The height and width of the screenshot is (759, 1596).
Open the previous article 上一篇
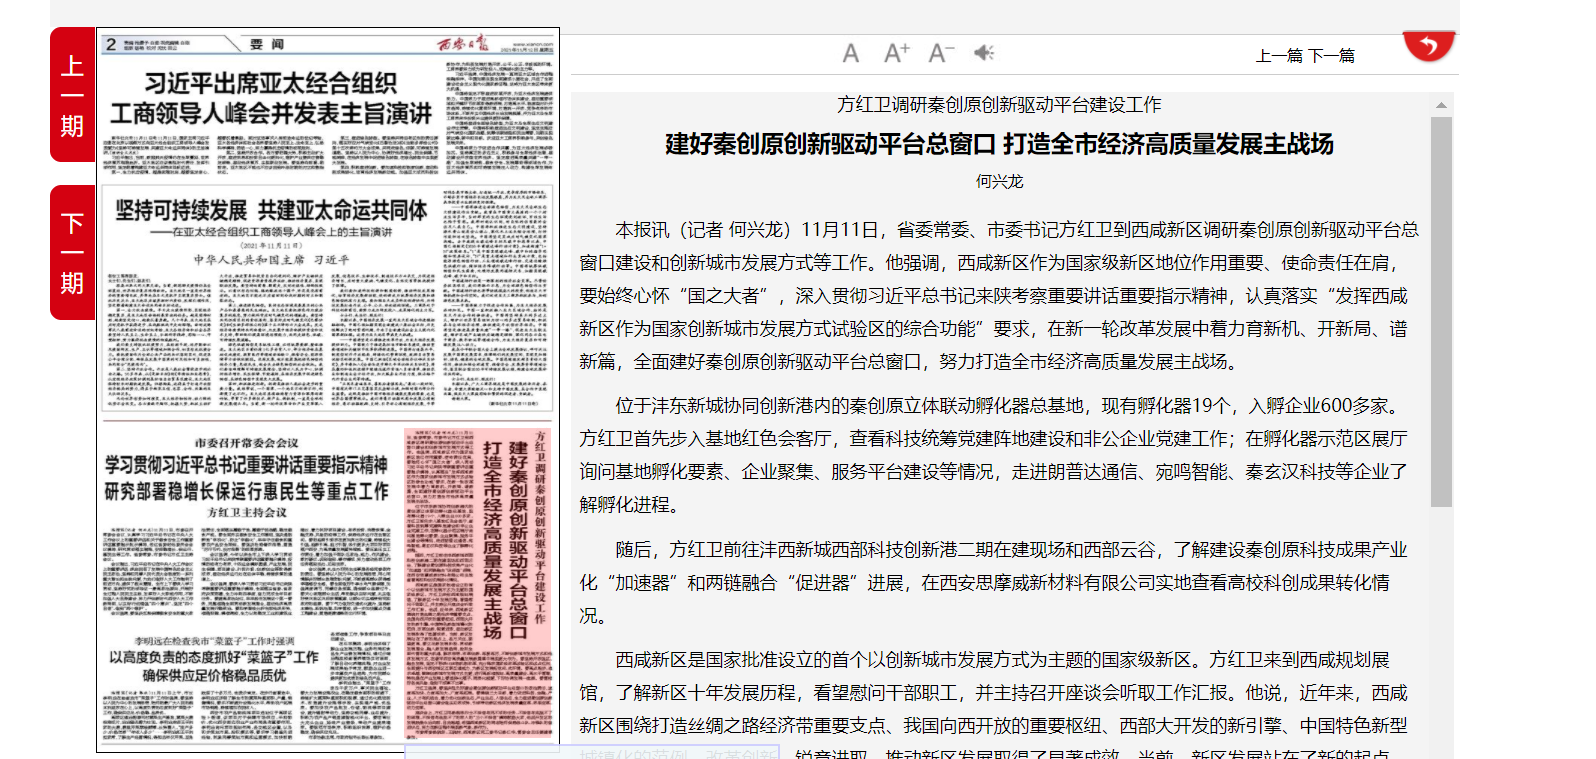[x=1279, y=56]
